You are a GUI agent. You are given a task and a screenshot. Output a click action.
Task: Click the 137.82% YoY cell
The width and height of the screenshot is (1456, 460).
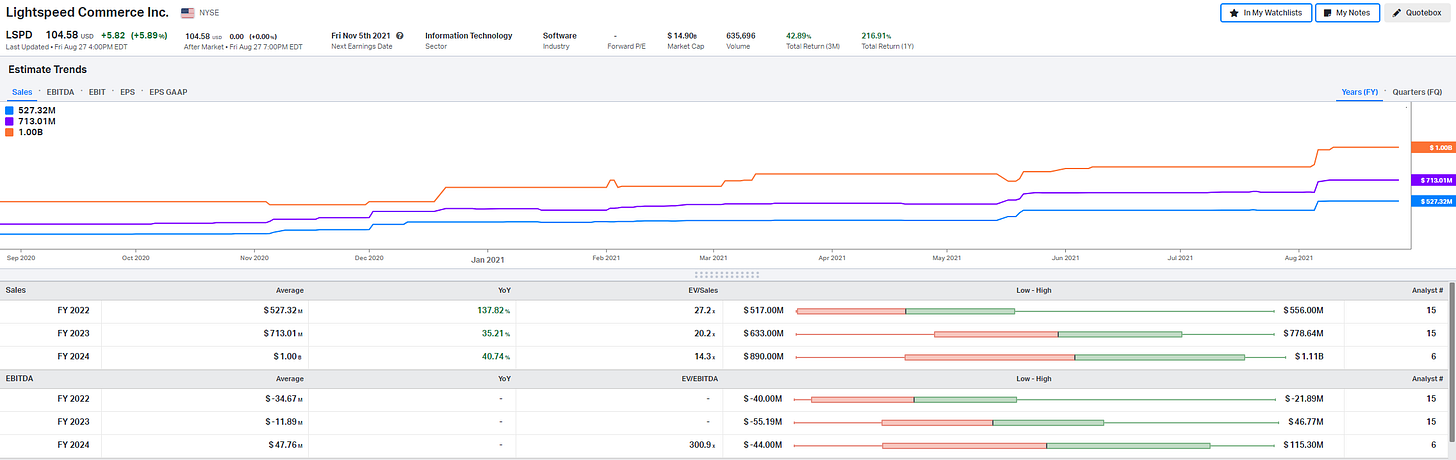(x=495, y=310)
